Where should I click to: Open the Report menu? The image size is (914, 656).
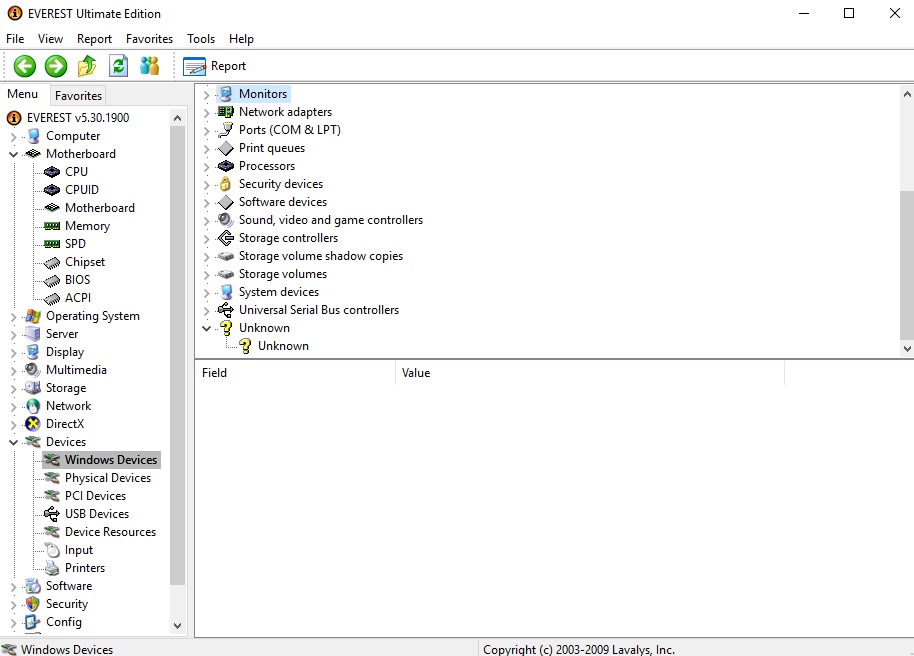point(94,39)
